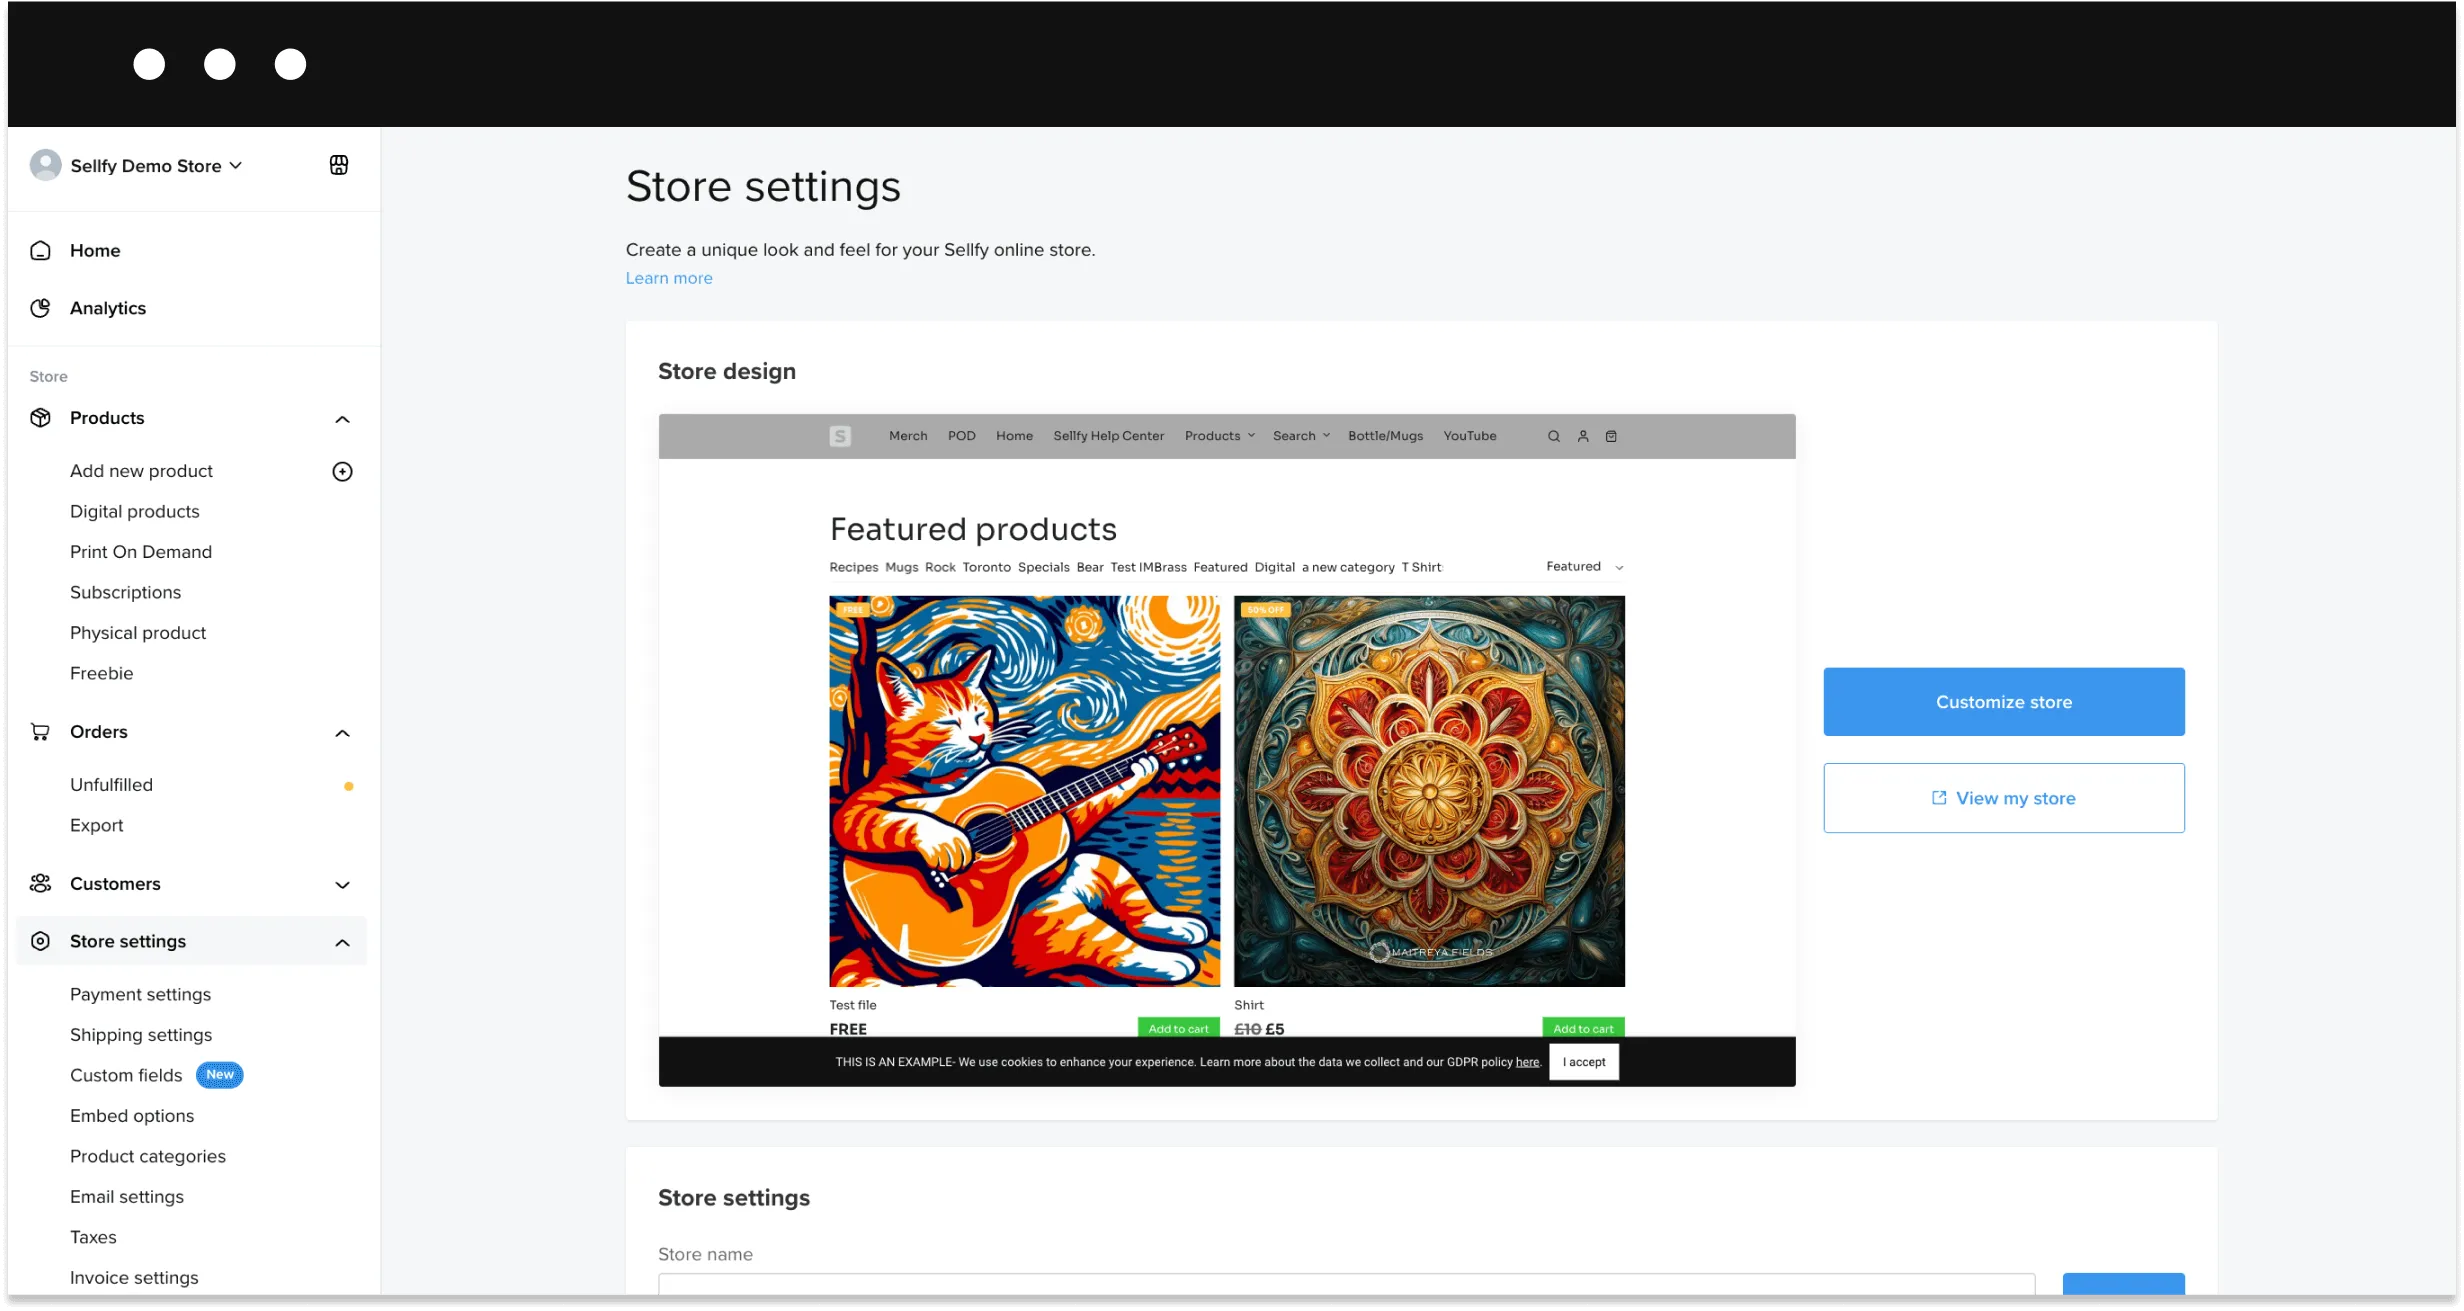Expand the Customers section chevron

click(x=342, y=885)
